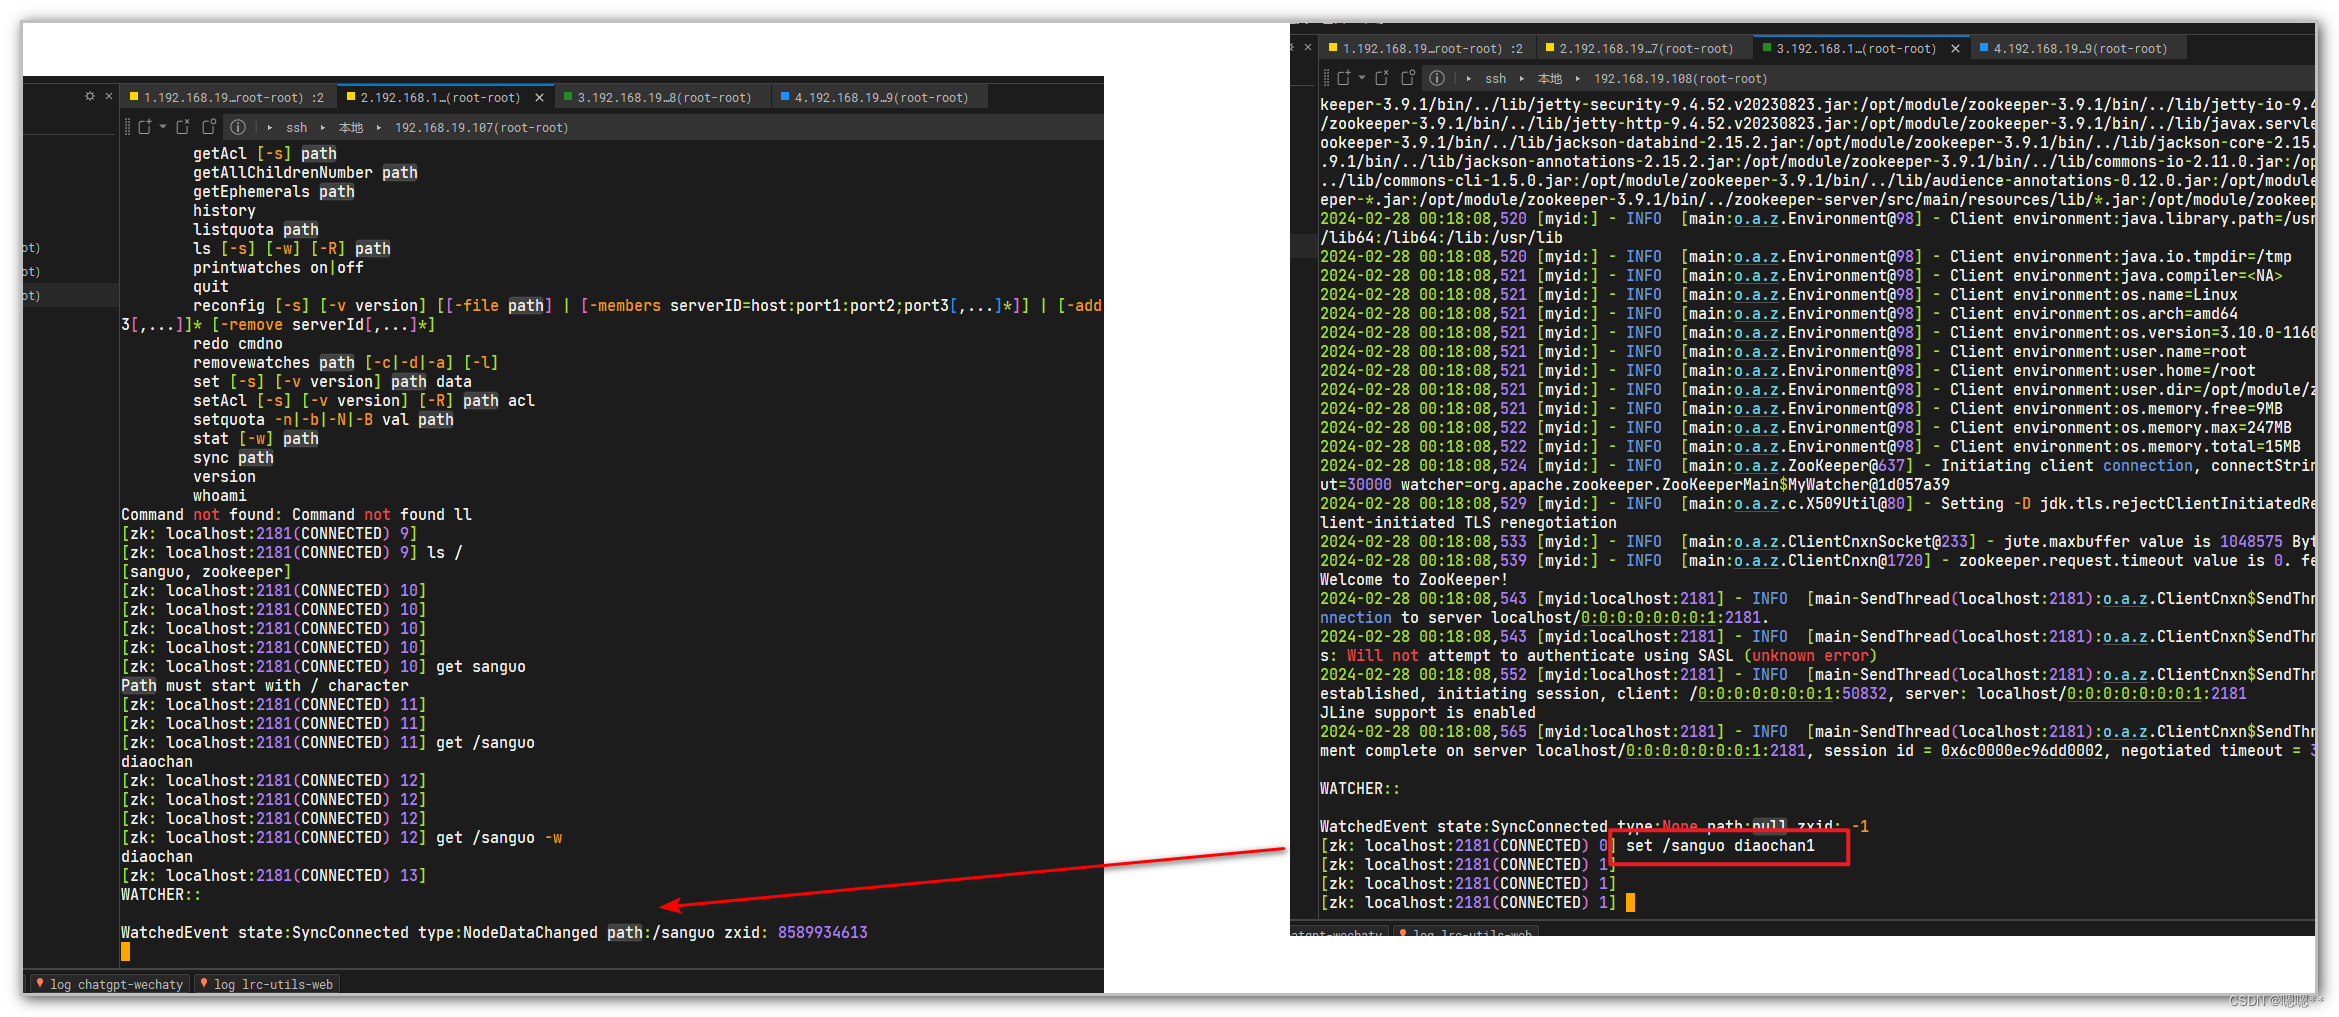Open session info icon in right window

(x=1437, y=78)
